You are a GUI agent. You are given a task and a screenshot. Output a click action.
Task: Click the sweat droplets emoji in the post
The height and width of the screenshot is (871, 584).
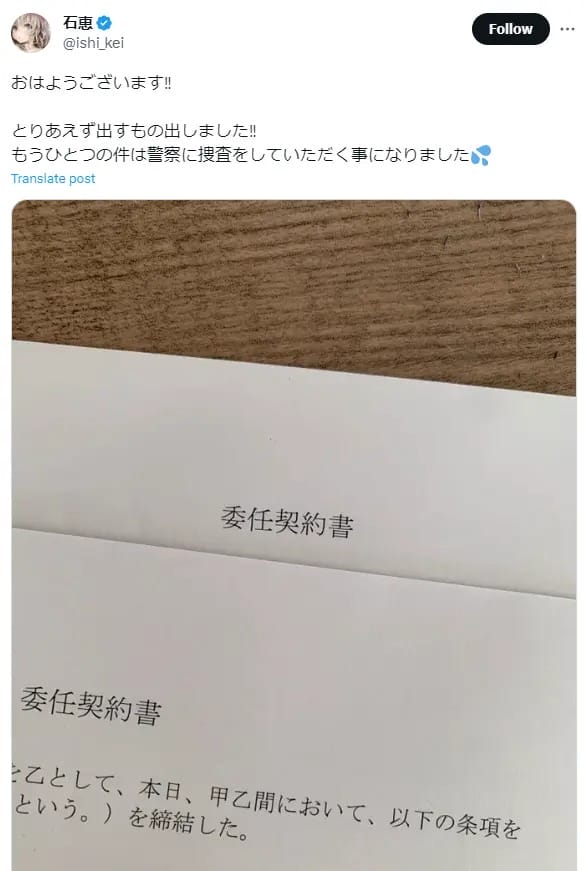coord(481,155)
